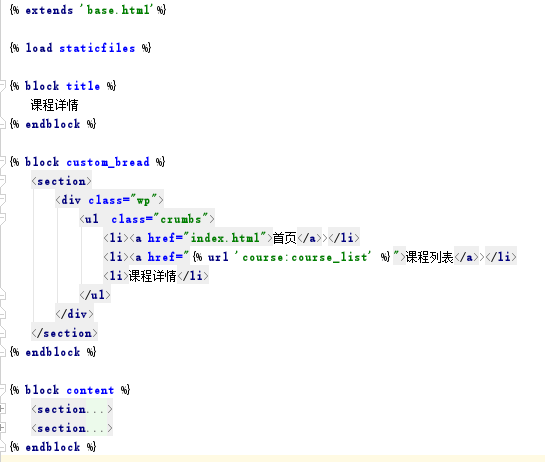
Task: Collapse the div class="wp" fold marker
Action: point(2,200)
